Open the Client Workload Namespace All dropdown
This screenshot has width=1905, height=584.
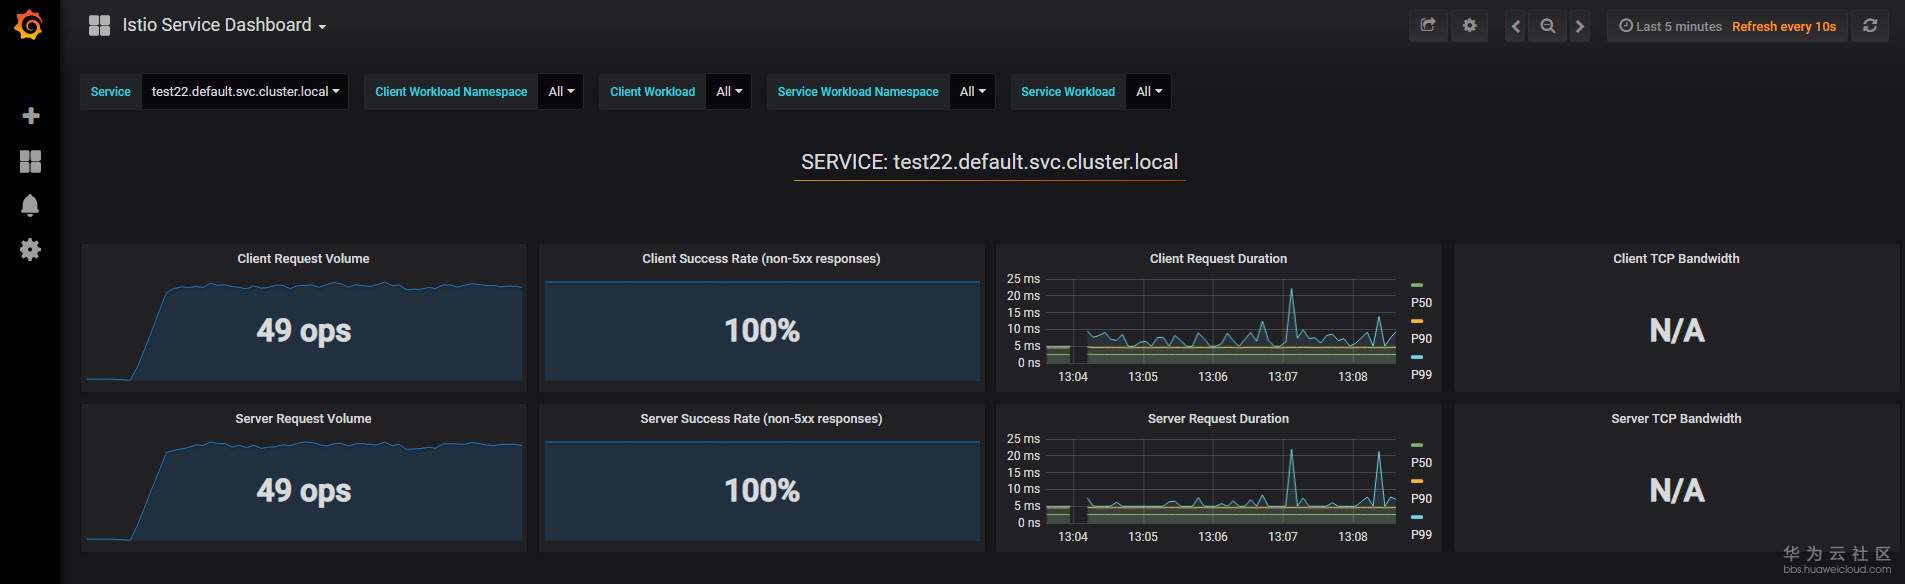[x=561, y=91]
